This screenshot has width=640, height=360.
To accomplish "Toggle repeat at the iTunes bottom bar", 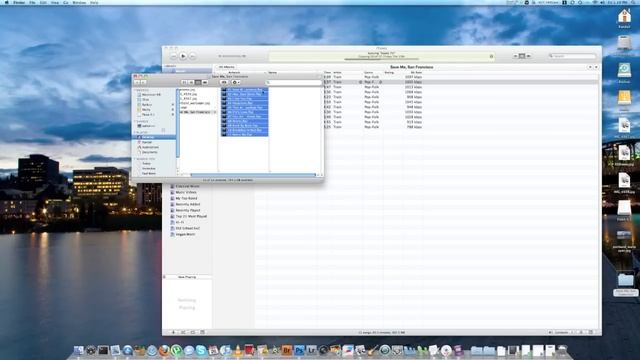I will 193,332.
